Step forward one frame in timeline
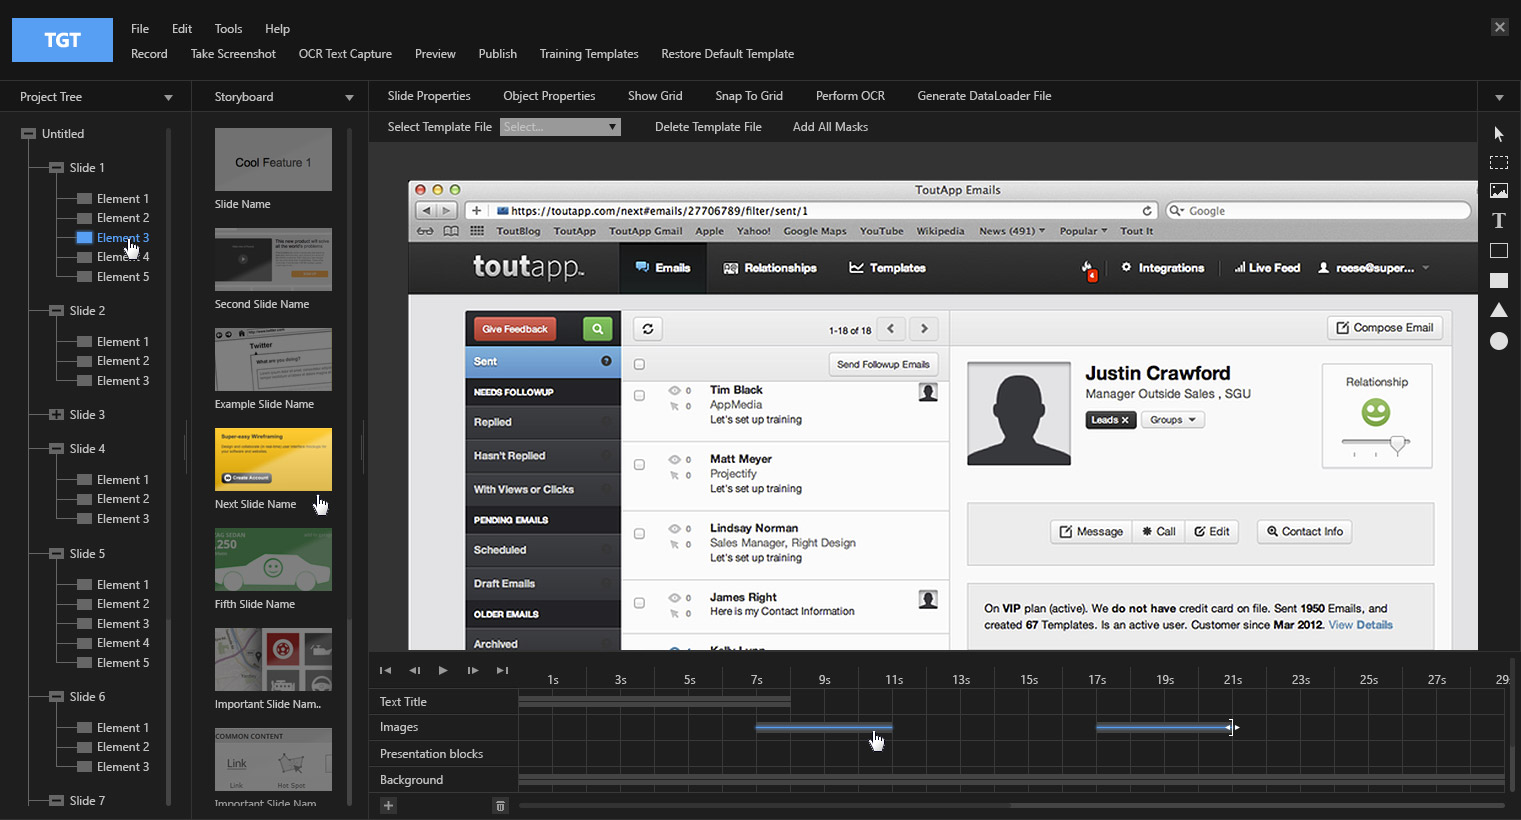 473,670
